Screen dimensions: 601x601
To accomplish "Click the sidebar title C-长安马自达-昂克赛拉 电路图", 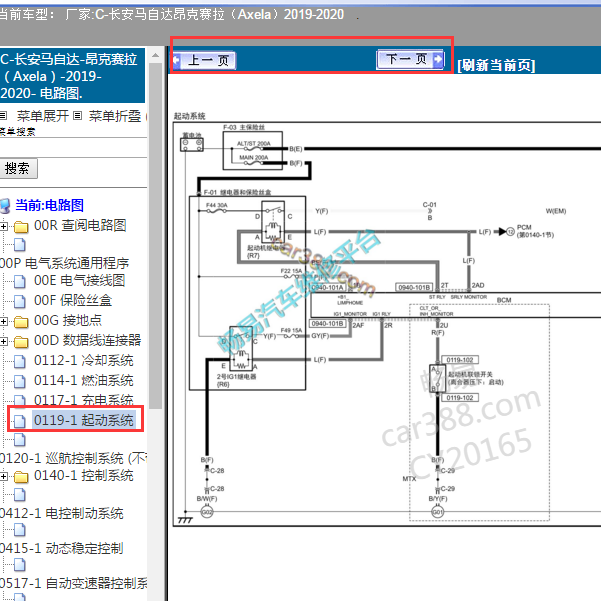I will [x=72, y=76].
